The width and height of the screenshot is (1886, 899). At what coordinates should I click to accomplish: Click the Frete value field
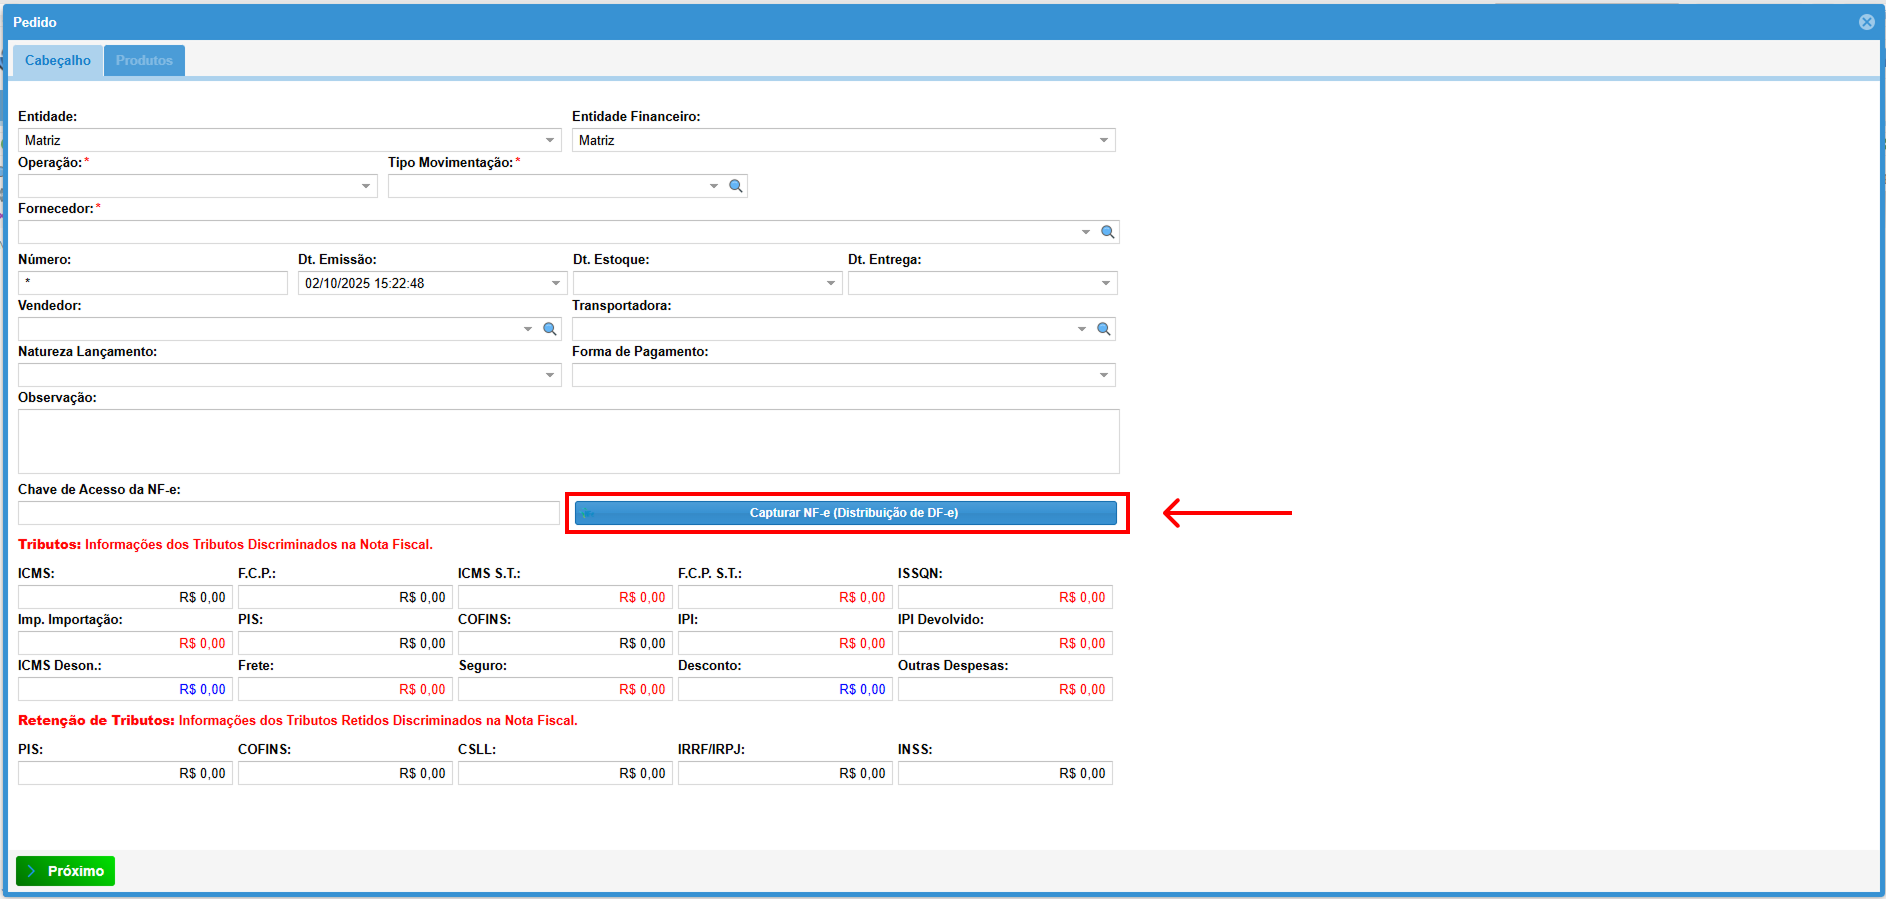[x=344, y=690]
